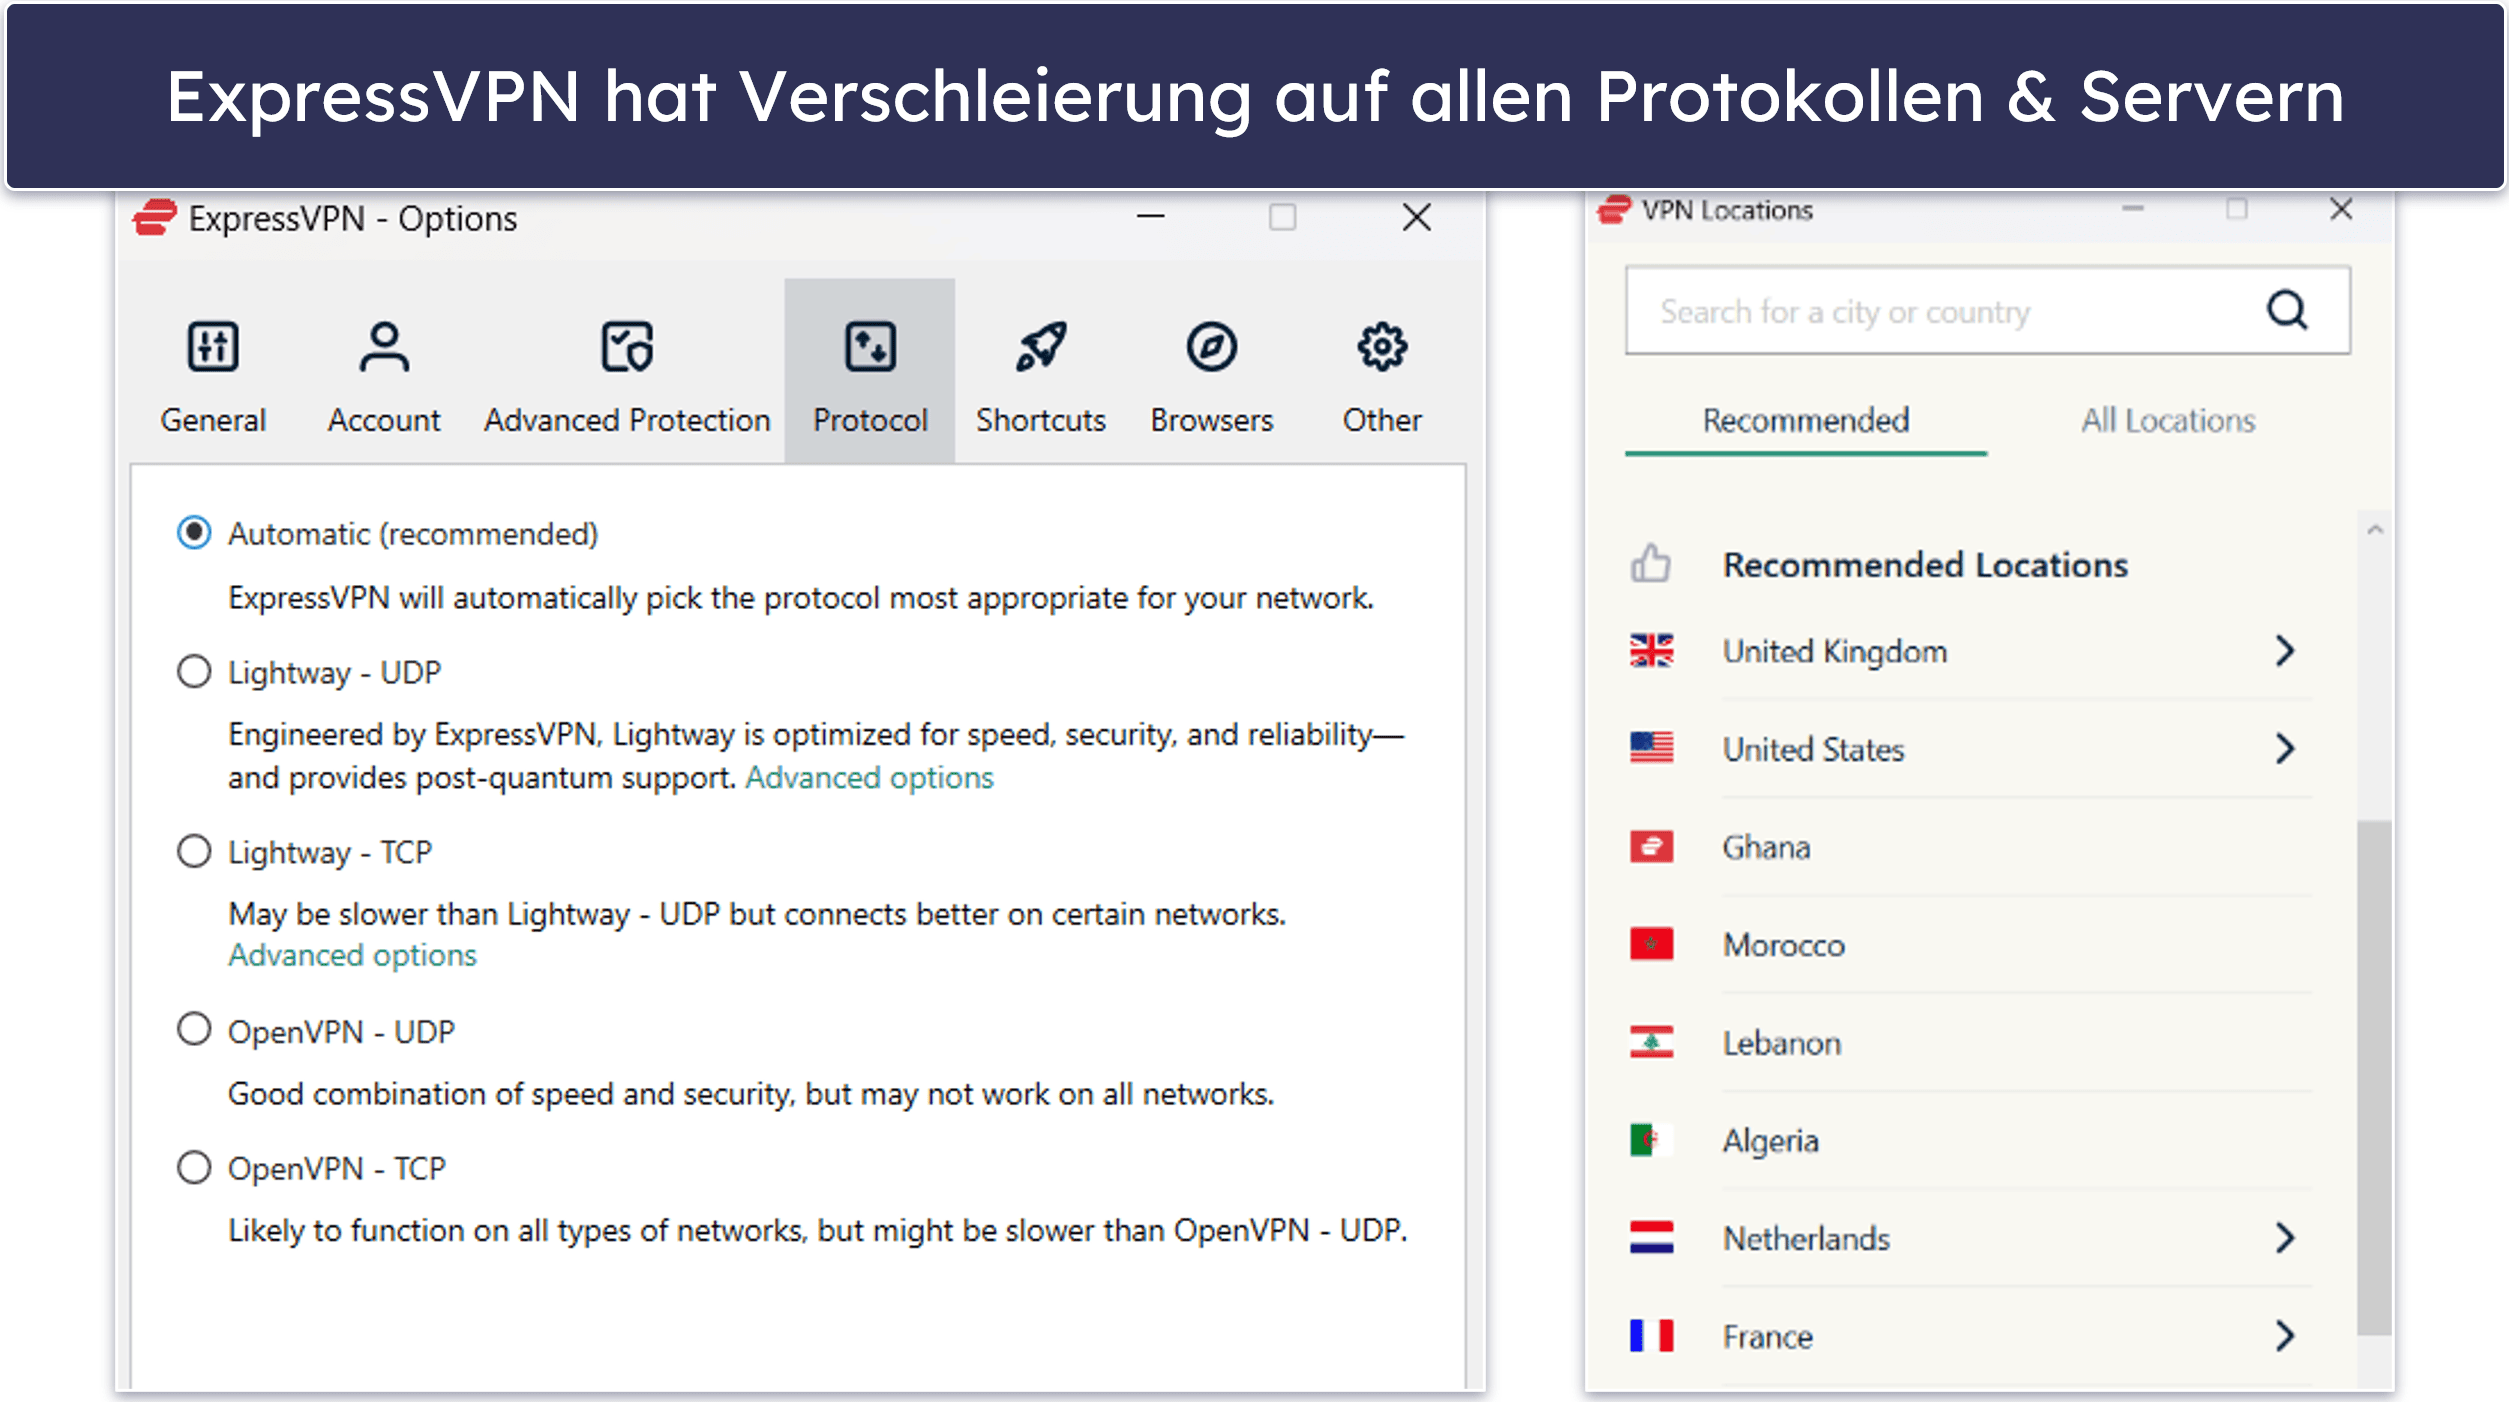Click the city or country search field
The width and height of the screenshot is (2509, 1402).
1986,310
